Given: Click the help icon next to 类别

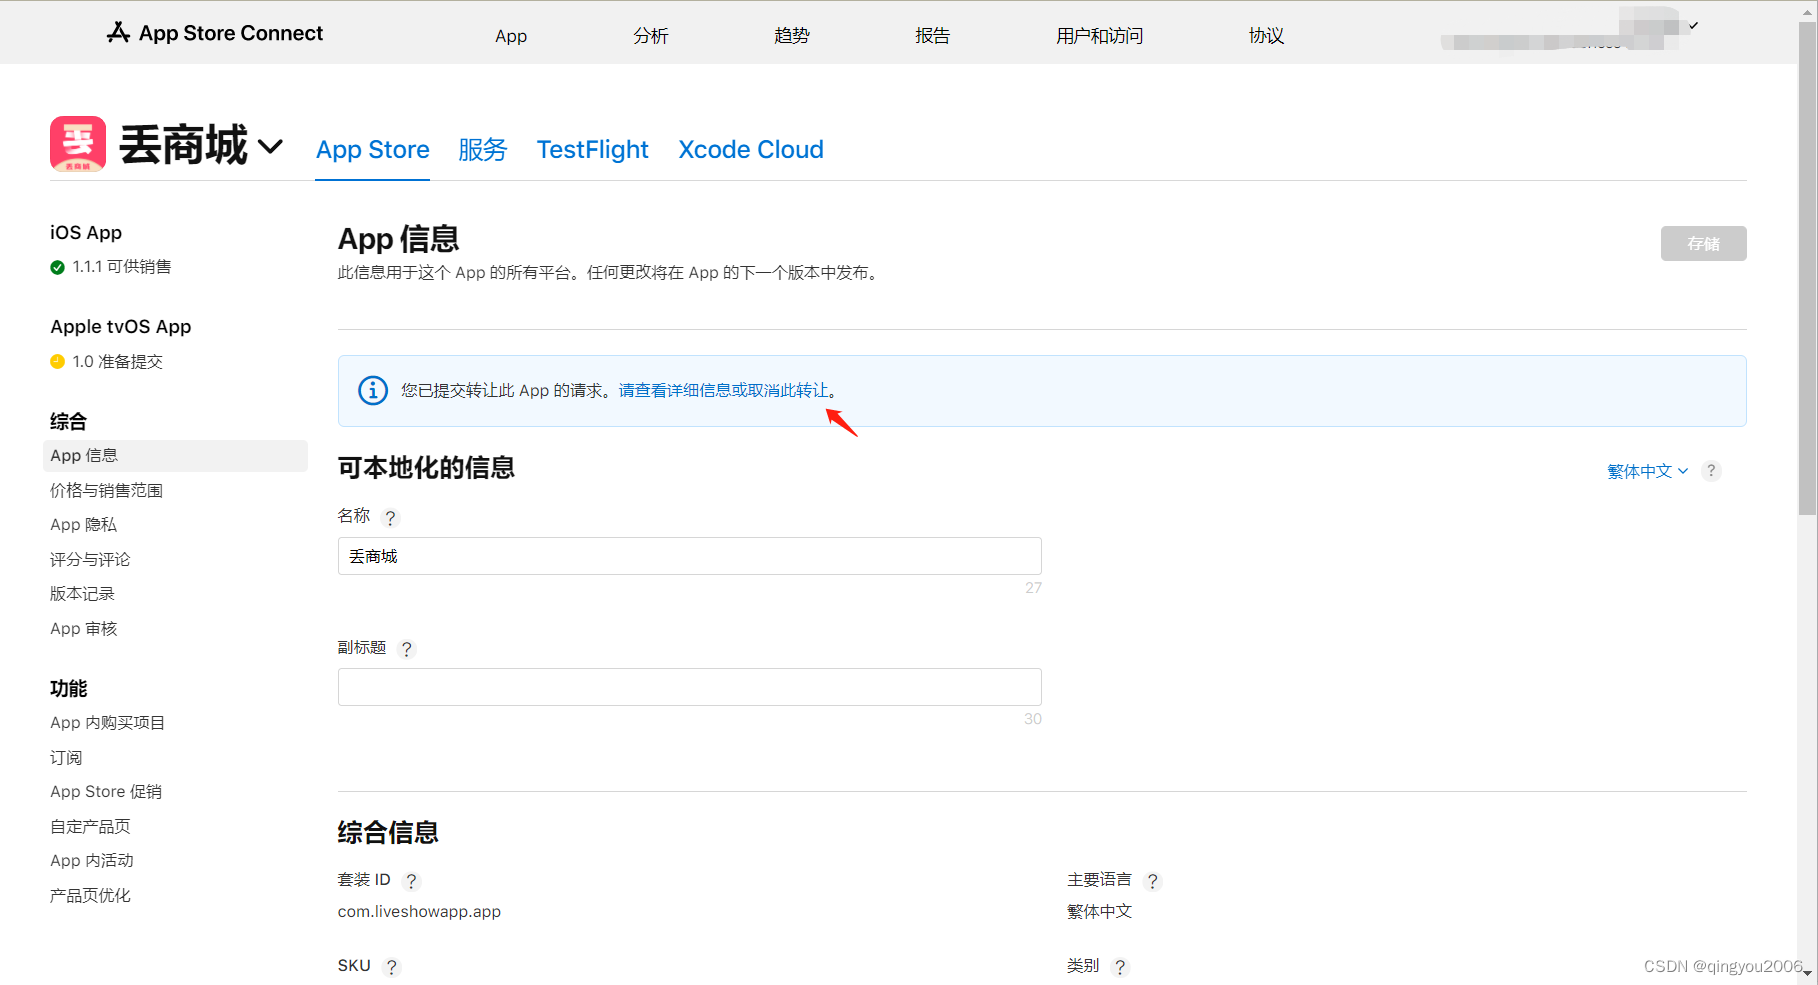Looking at the screenshot, I should 1120,966.
